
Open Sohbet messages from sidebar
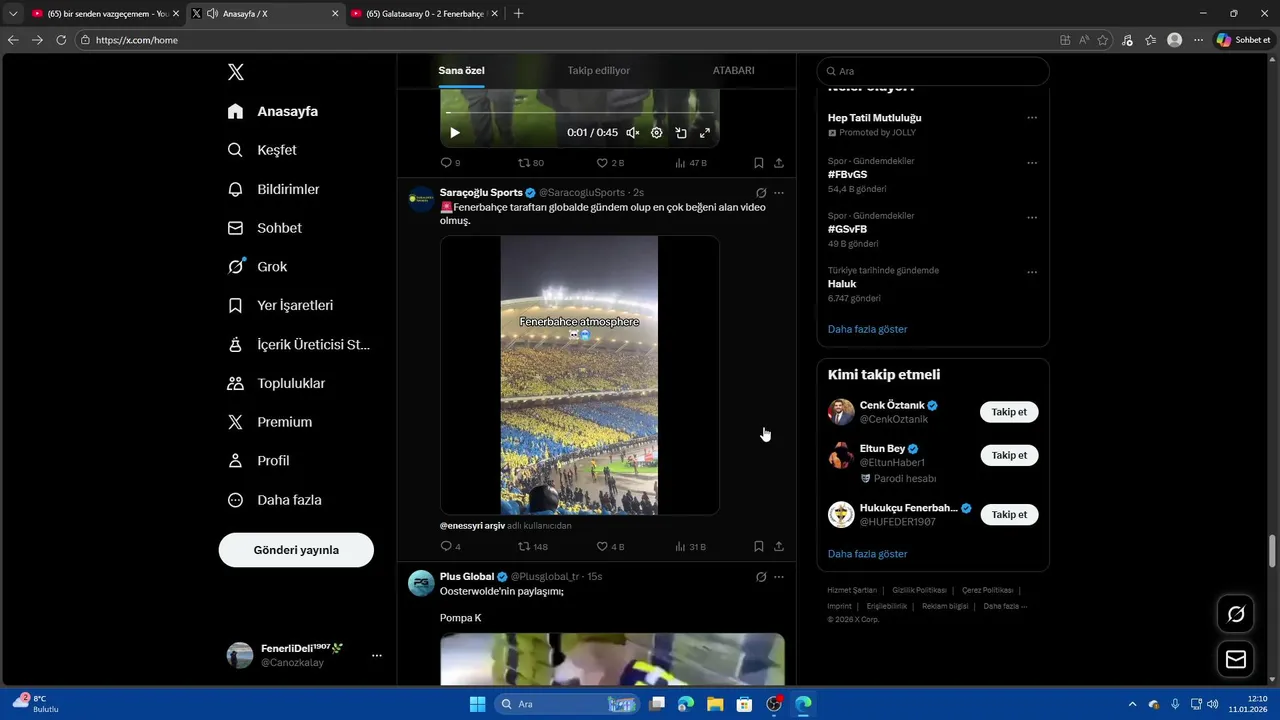(x=264, y=228)
